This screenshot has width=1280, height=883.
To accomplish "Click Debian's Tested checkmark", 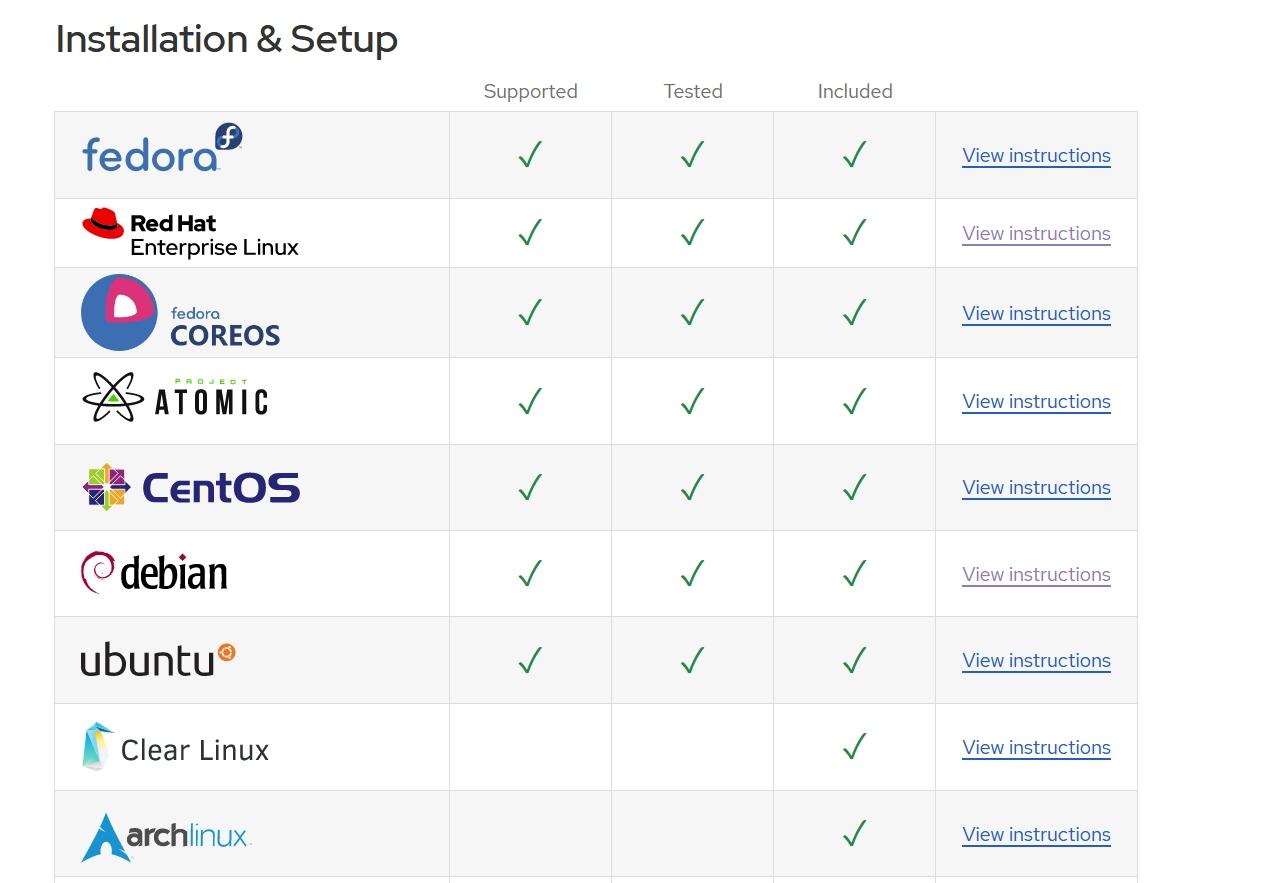I will click(692, 573).
